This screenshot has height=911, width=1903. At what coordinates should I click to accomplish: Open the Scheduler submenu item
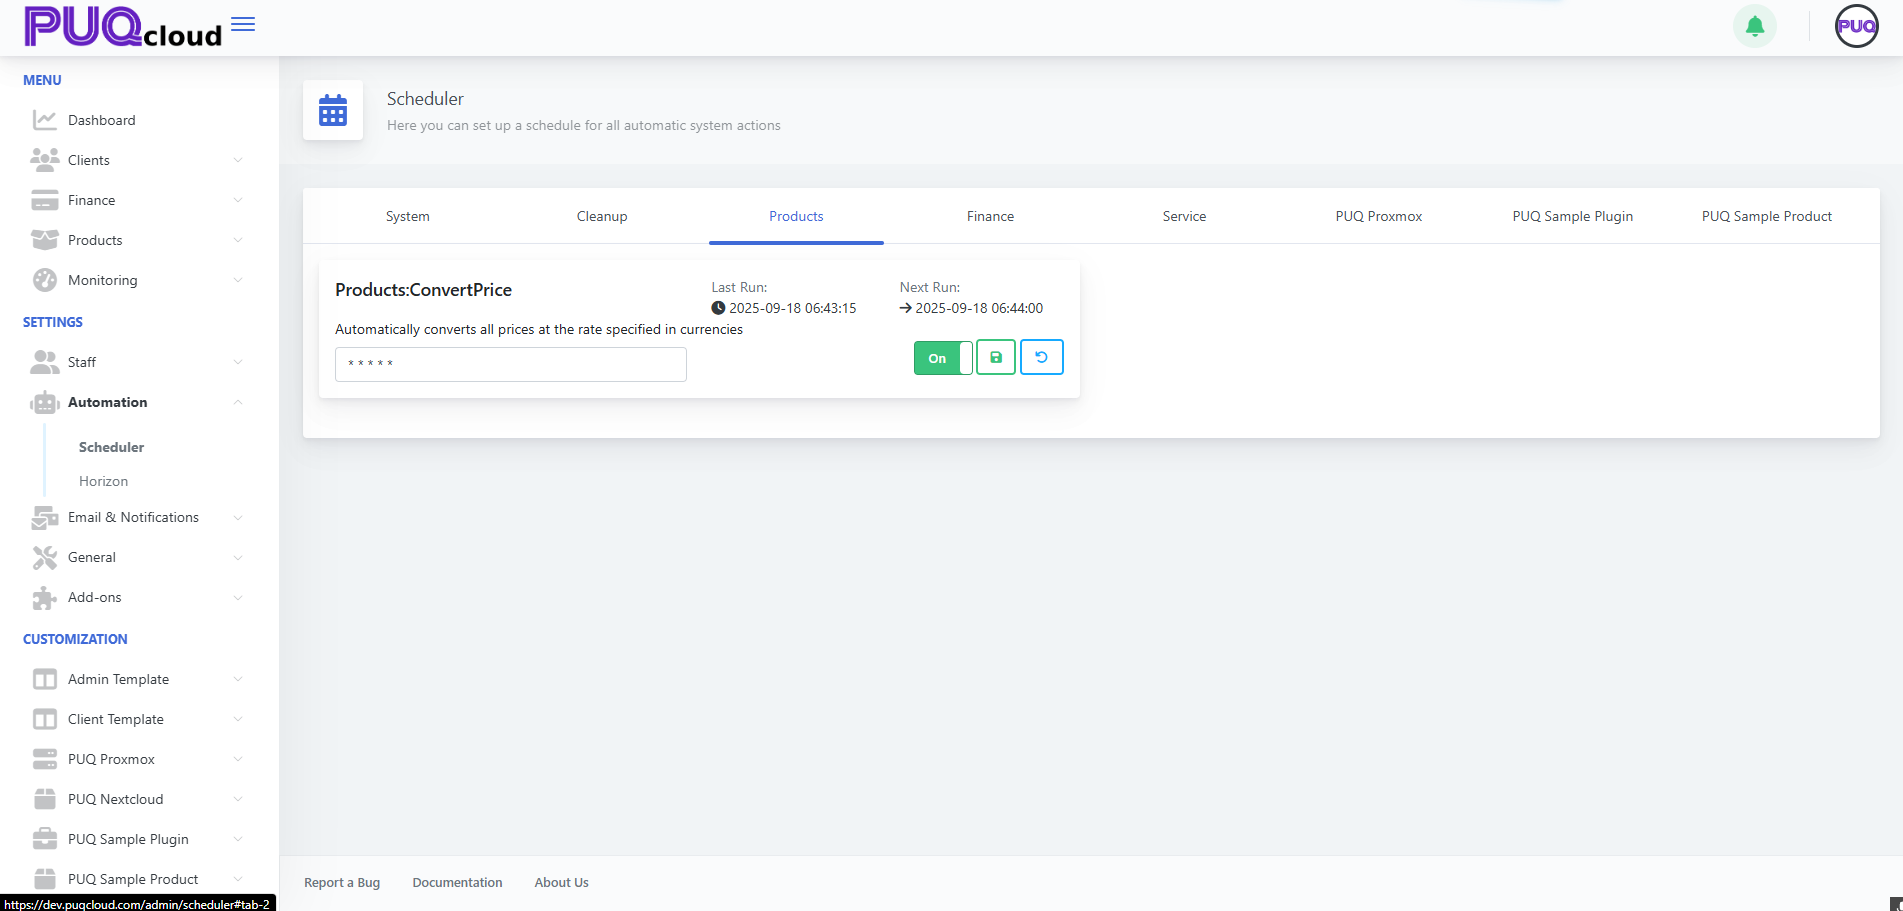(x=111, y=447)
